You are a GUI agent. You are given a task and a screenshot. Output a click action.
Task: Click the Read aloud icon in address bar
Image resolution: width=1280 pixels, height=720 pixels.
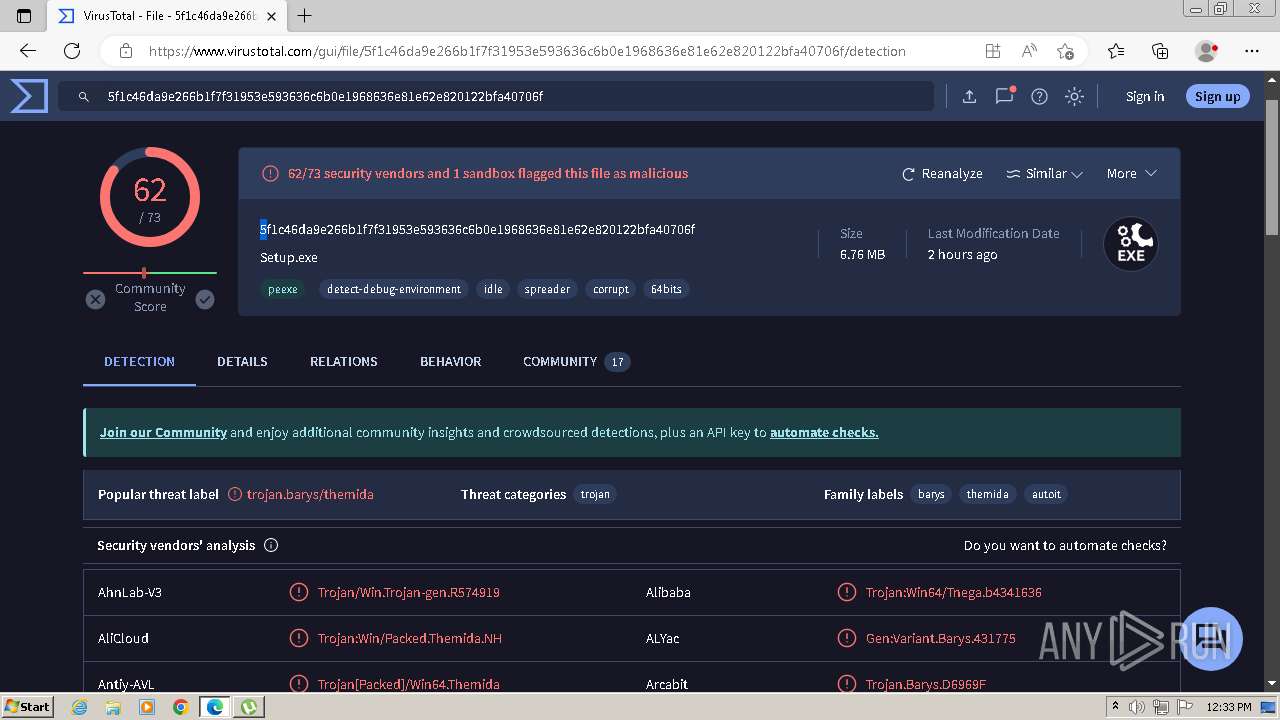tap(1029, 51)
